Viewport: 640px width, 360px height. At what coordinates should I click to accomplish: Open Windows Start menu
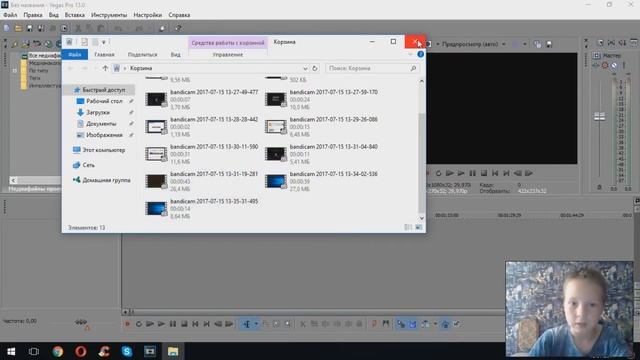point(11,351)
